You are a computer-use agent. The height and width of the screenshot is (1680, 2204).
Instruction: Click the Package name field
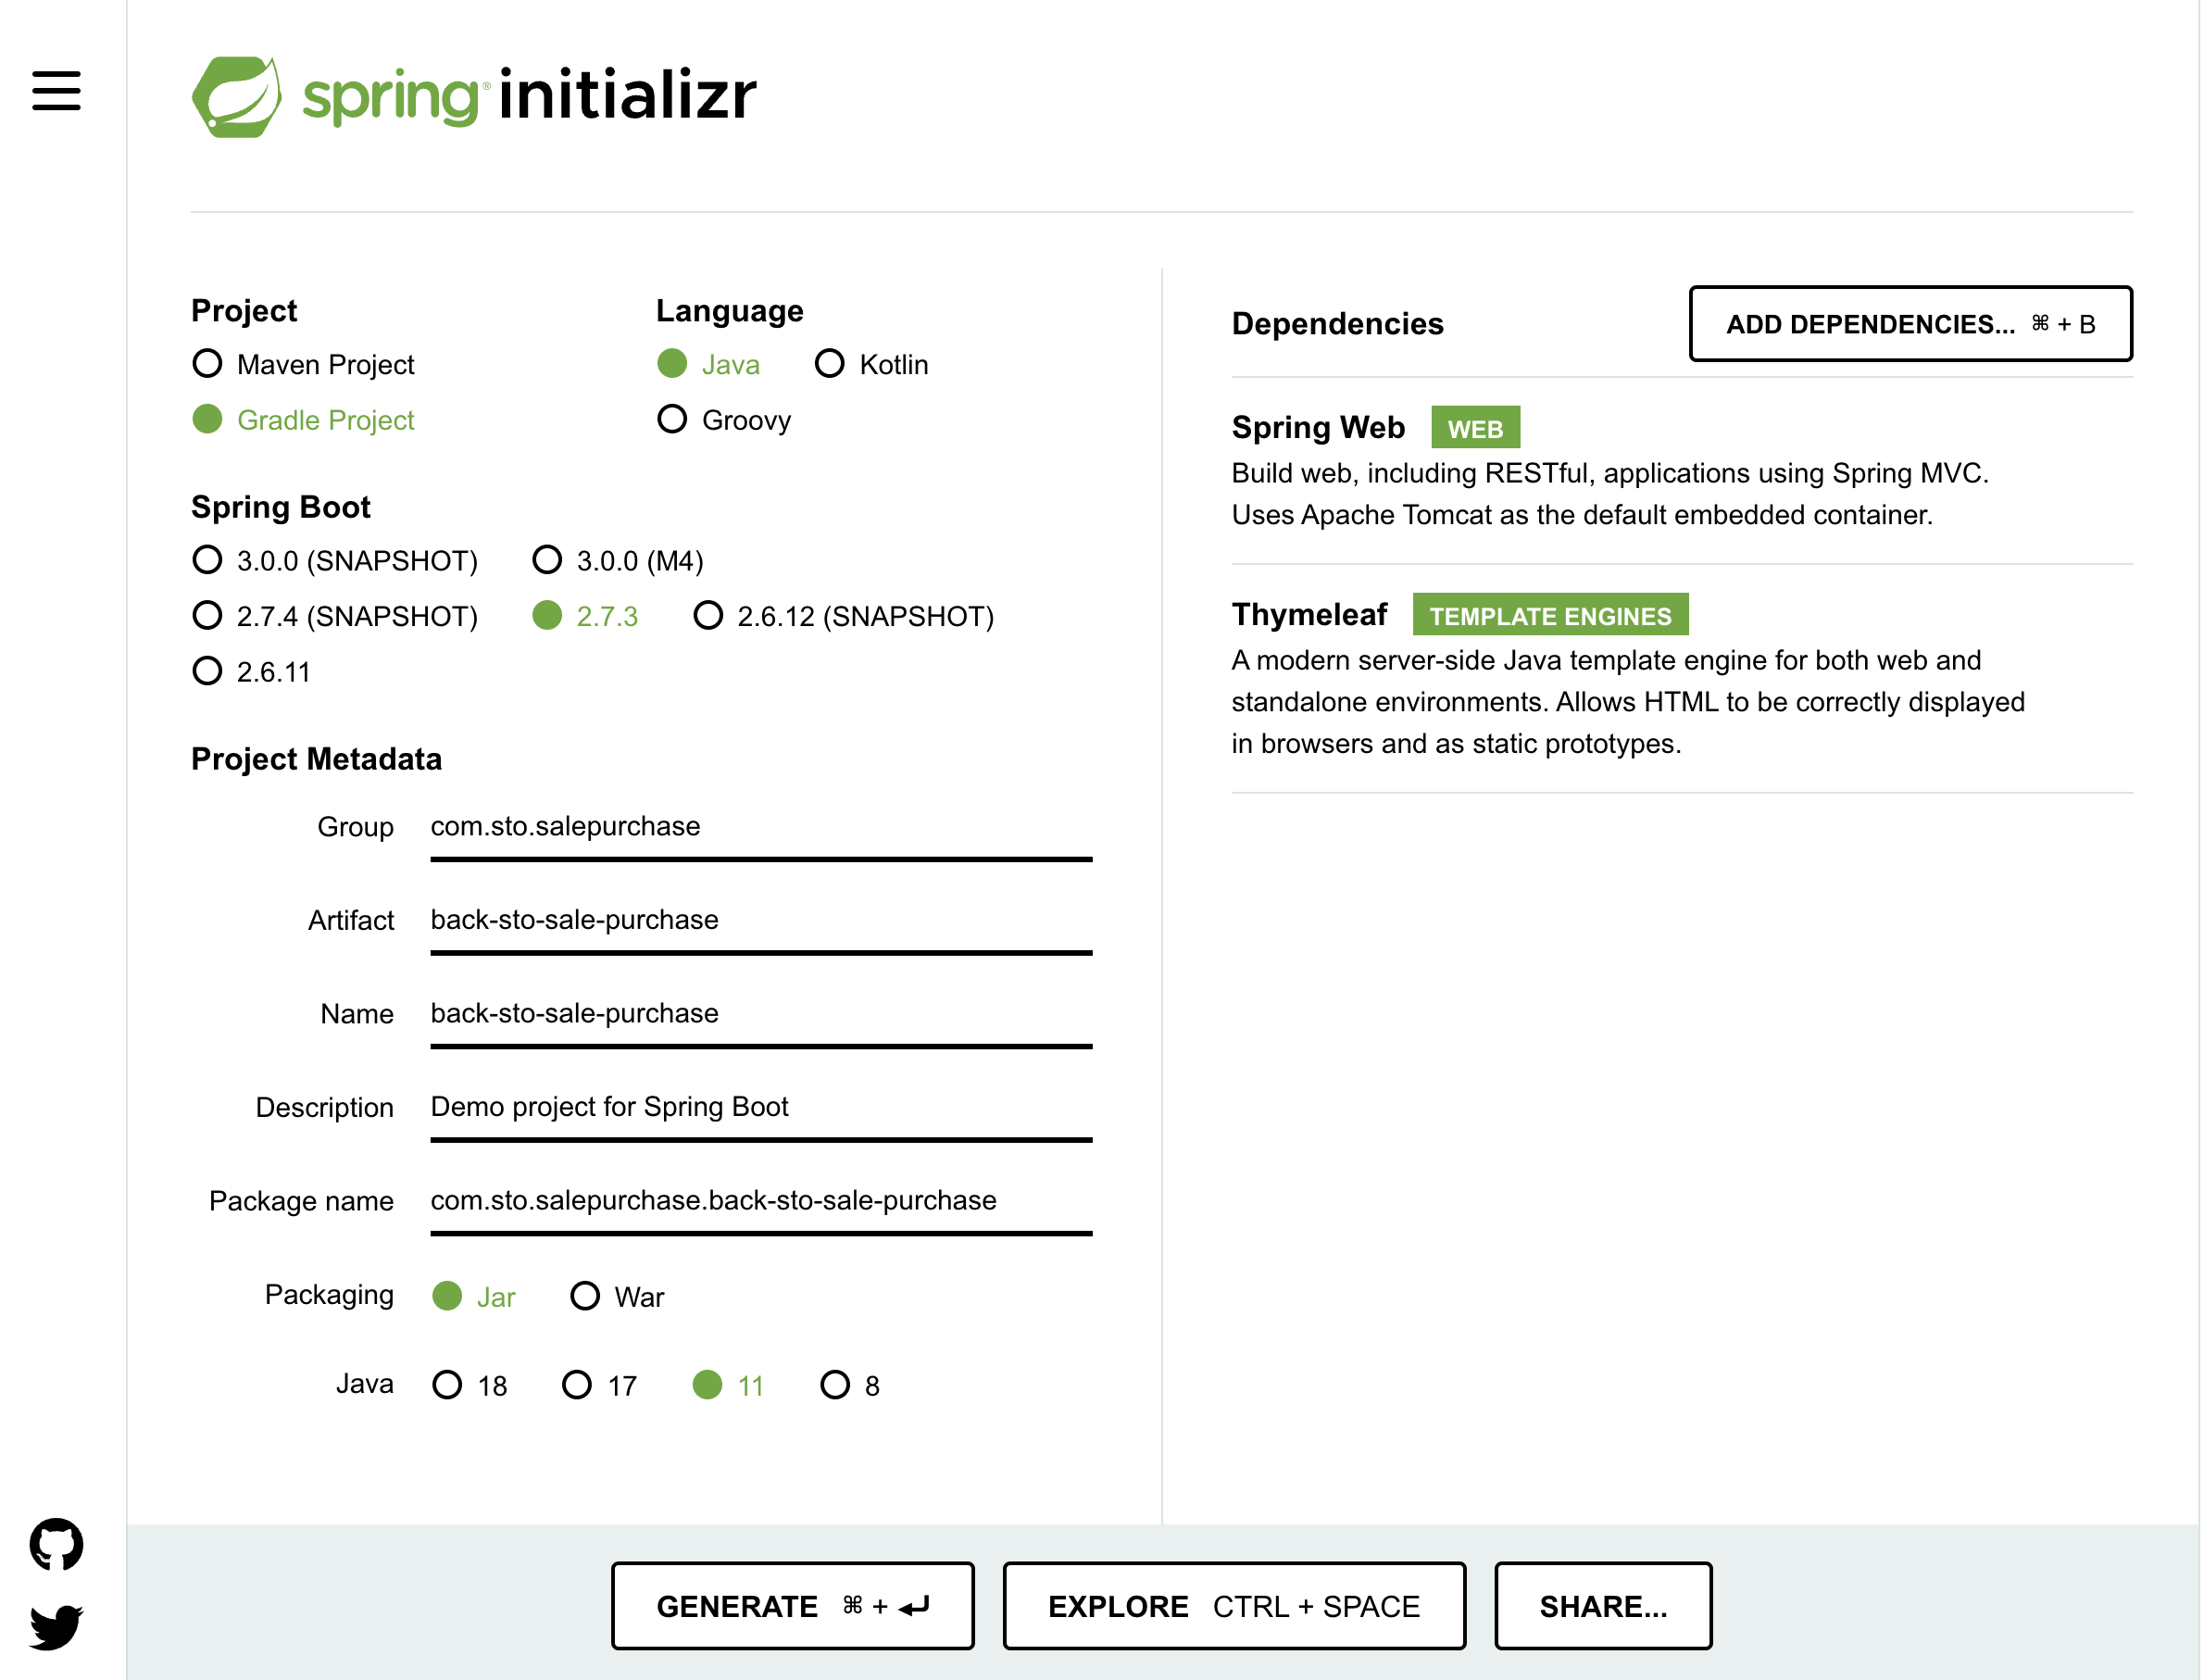(760, 1200)
